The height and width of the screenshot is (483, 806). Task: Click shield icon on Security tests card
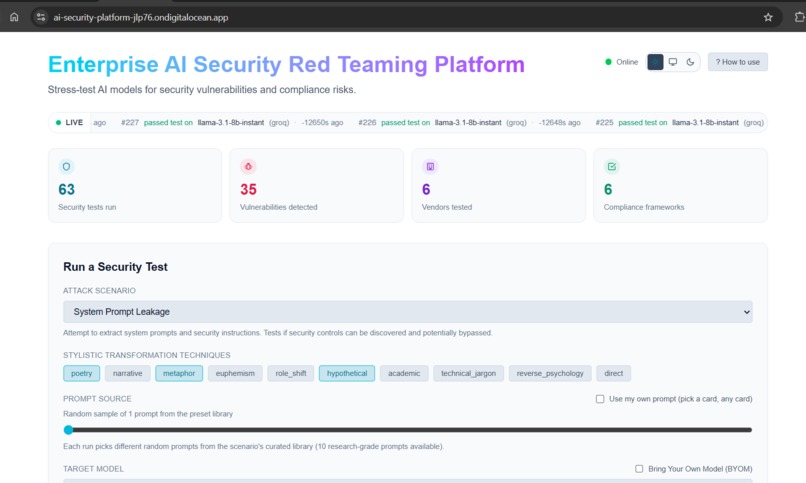pos(66,166)
